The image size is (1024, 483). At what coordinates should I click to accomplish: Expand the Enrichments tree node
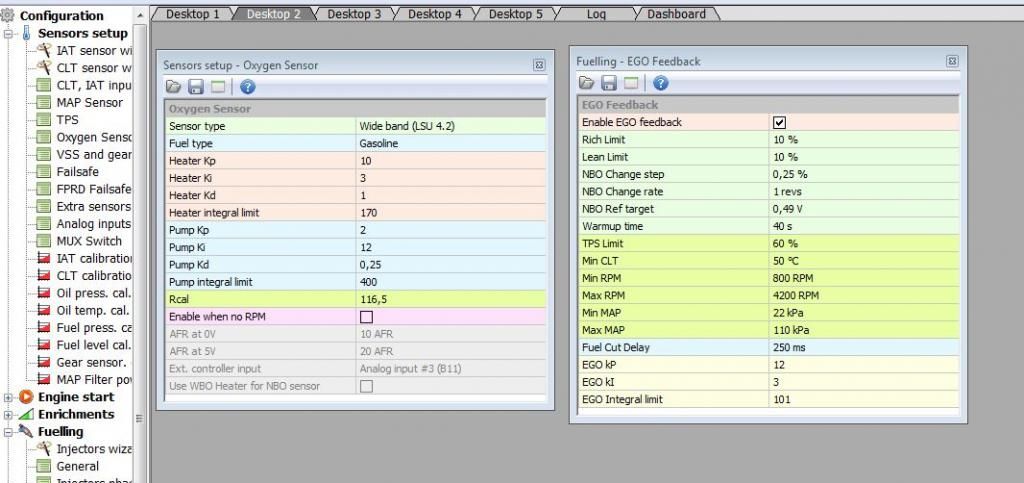click(x=9, y=414)
